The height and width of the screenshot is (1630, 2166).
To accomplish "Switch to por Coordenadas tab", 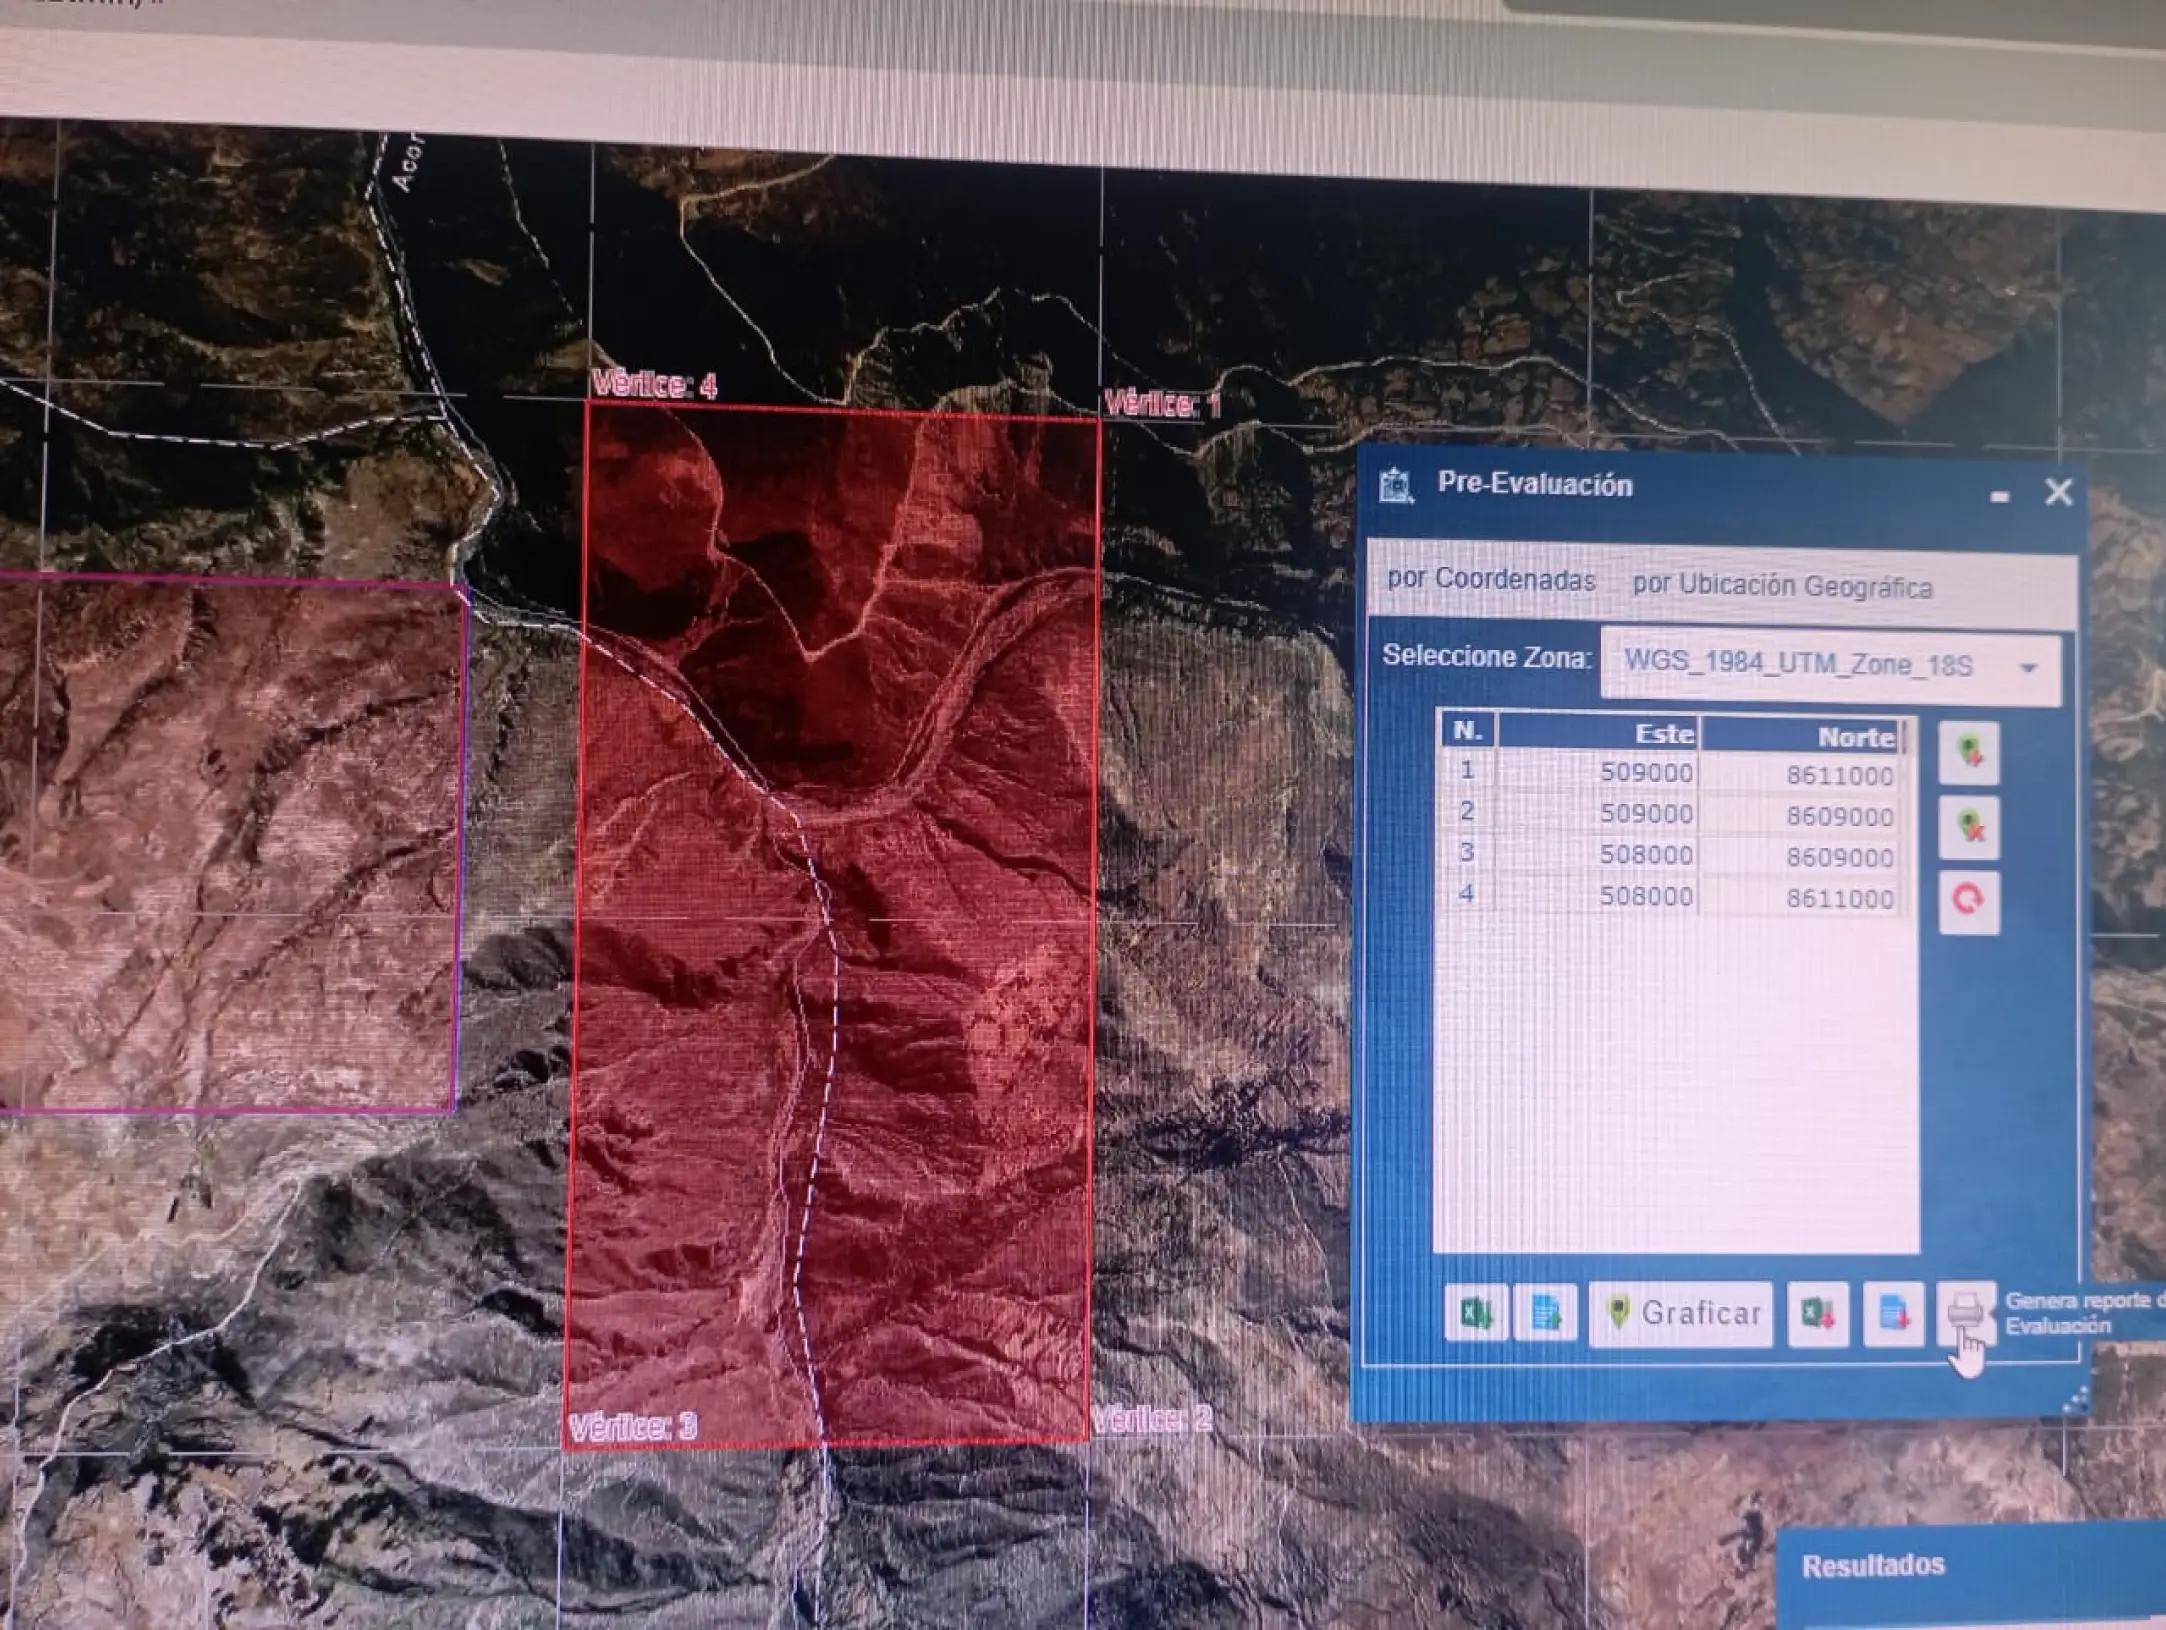I will pyautogui.click(x=1490, y=580).
